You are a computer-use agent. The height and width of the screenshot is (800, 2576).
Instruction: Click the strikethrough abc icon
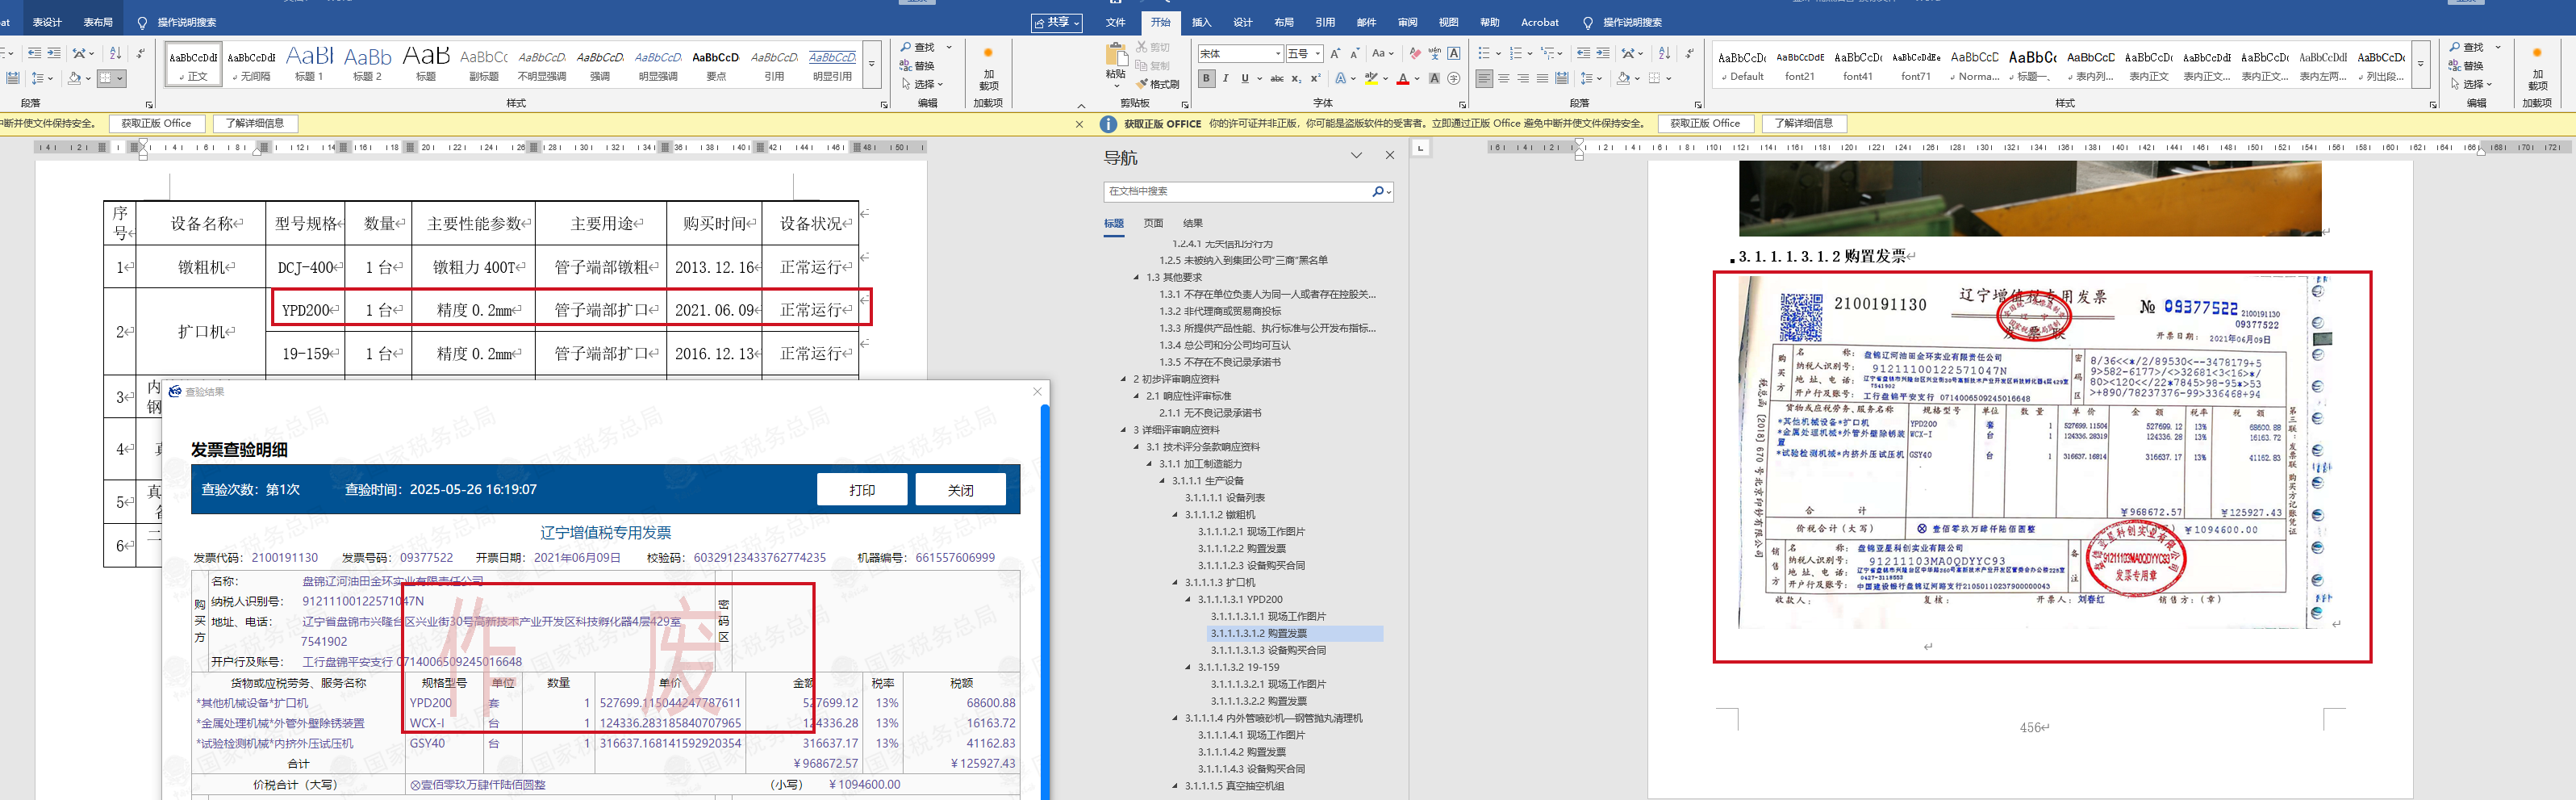pyautogui.click(x=1277, y=79)
